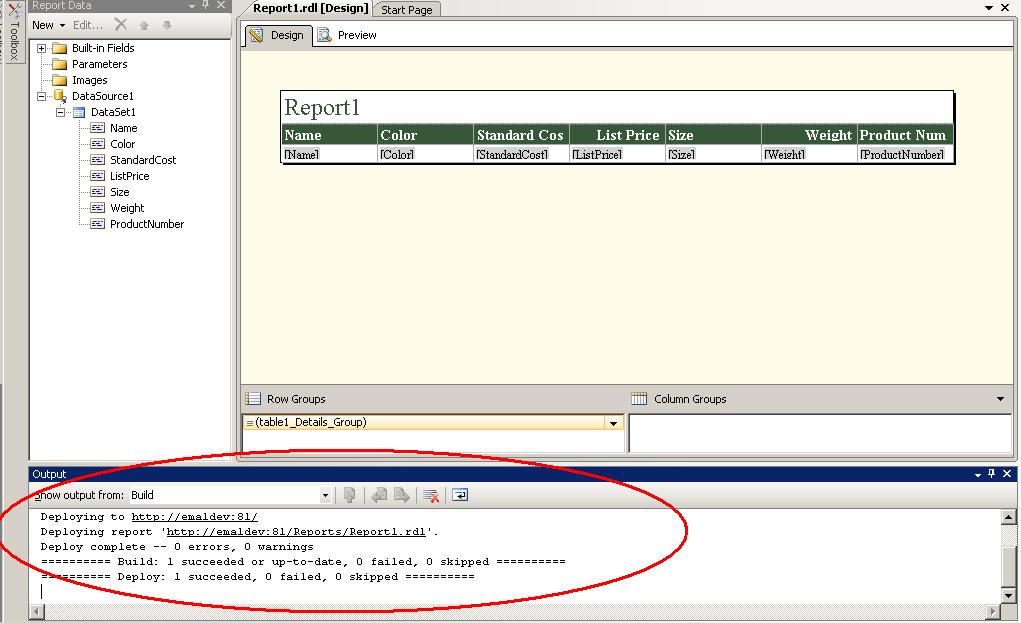Open the New dropdown in Report Data

[49, 25]
